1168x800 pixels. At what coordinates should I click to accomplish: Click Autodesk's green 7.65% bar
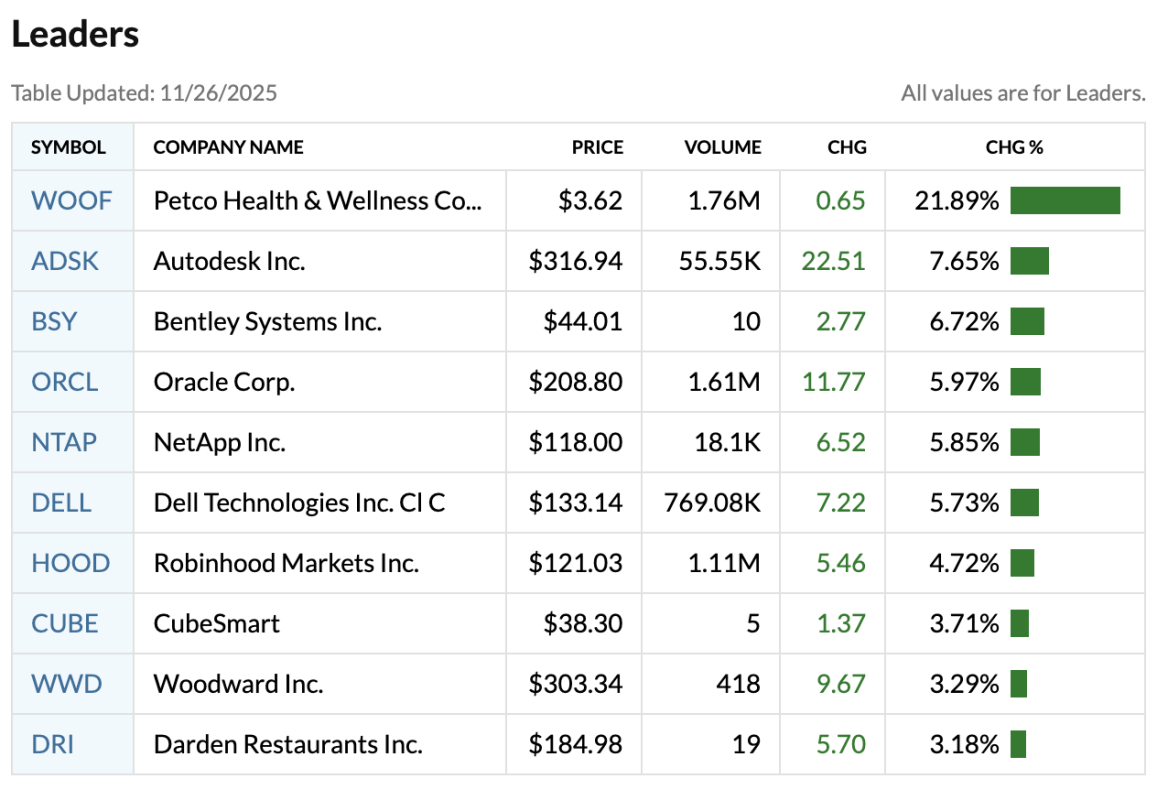[x=1029, y=262]
